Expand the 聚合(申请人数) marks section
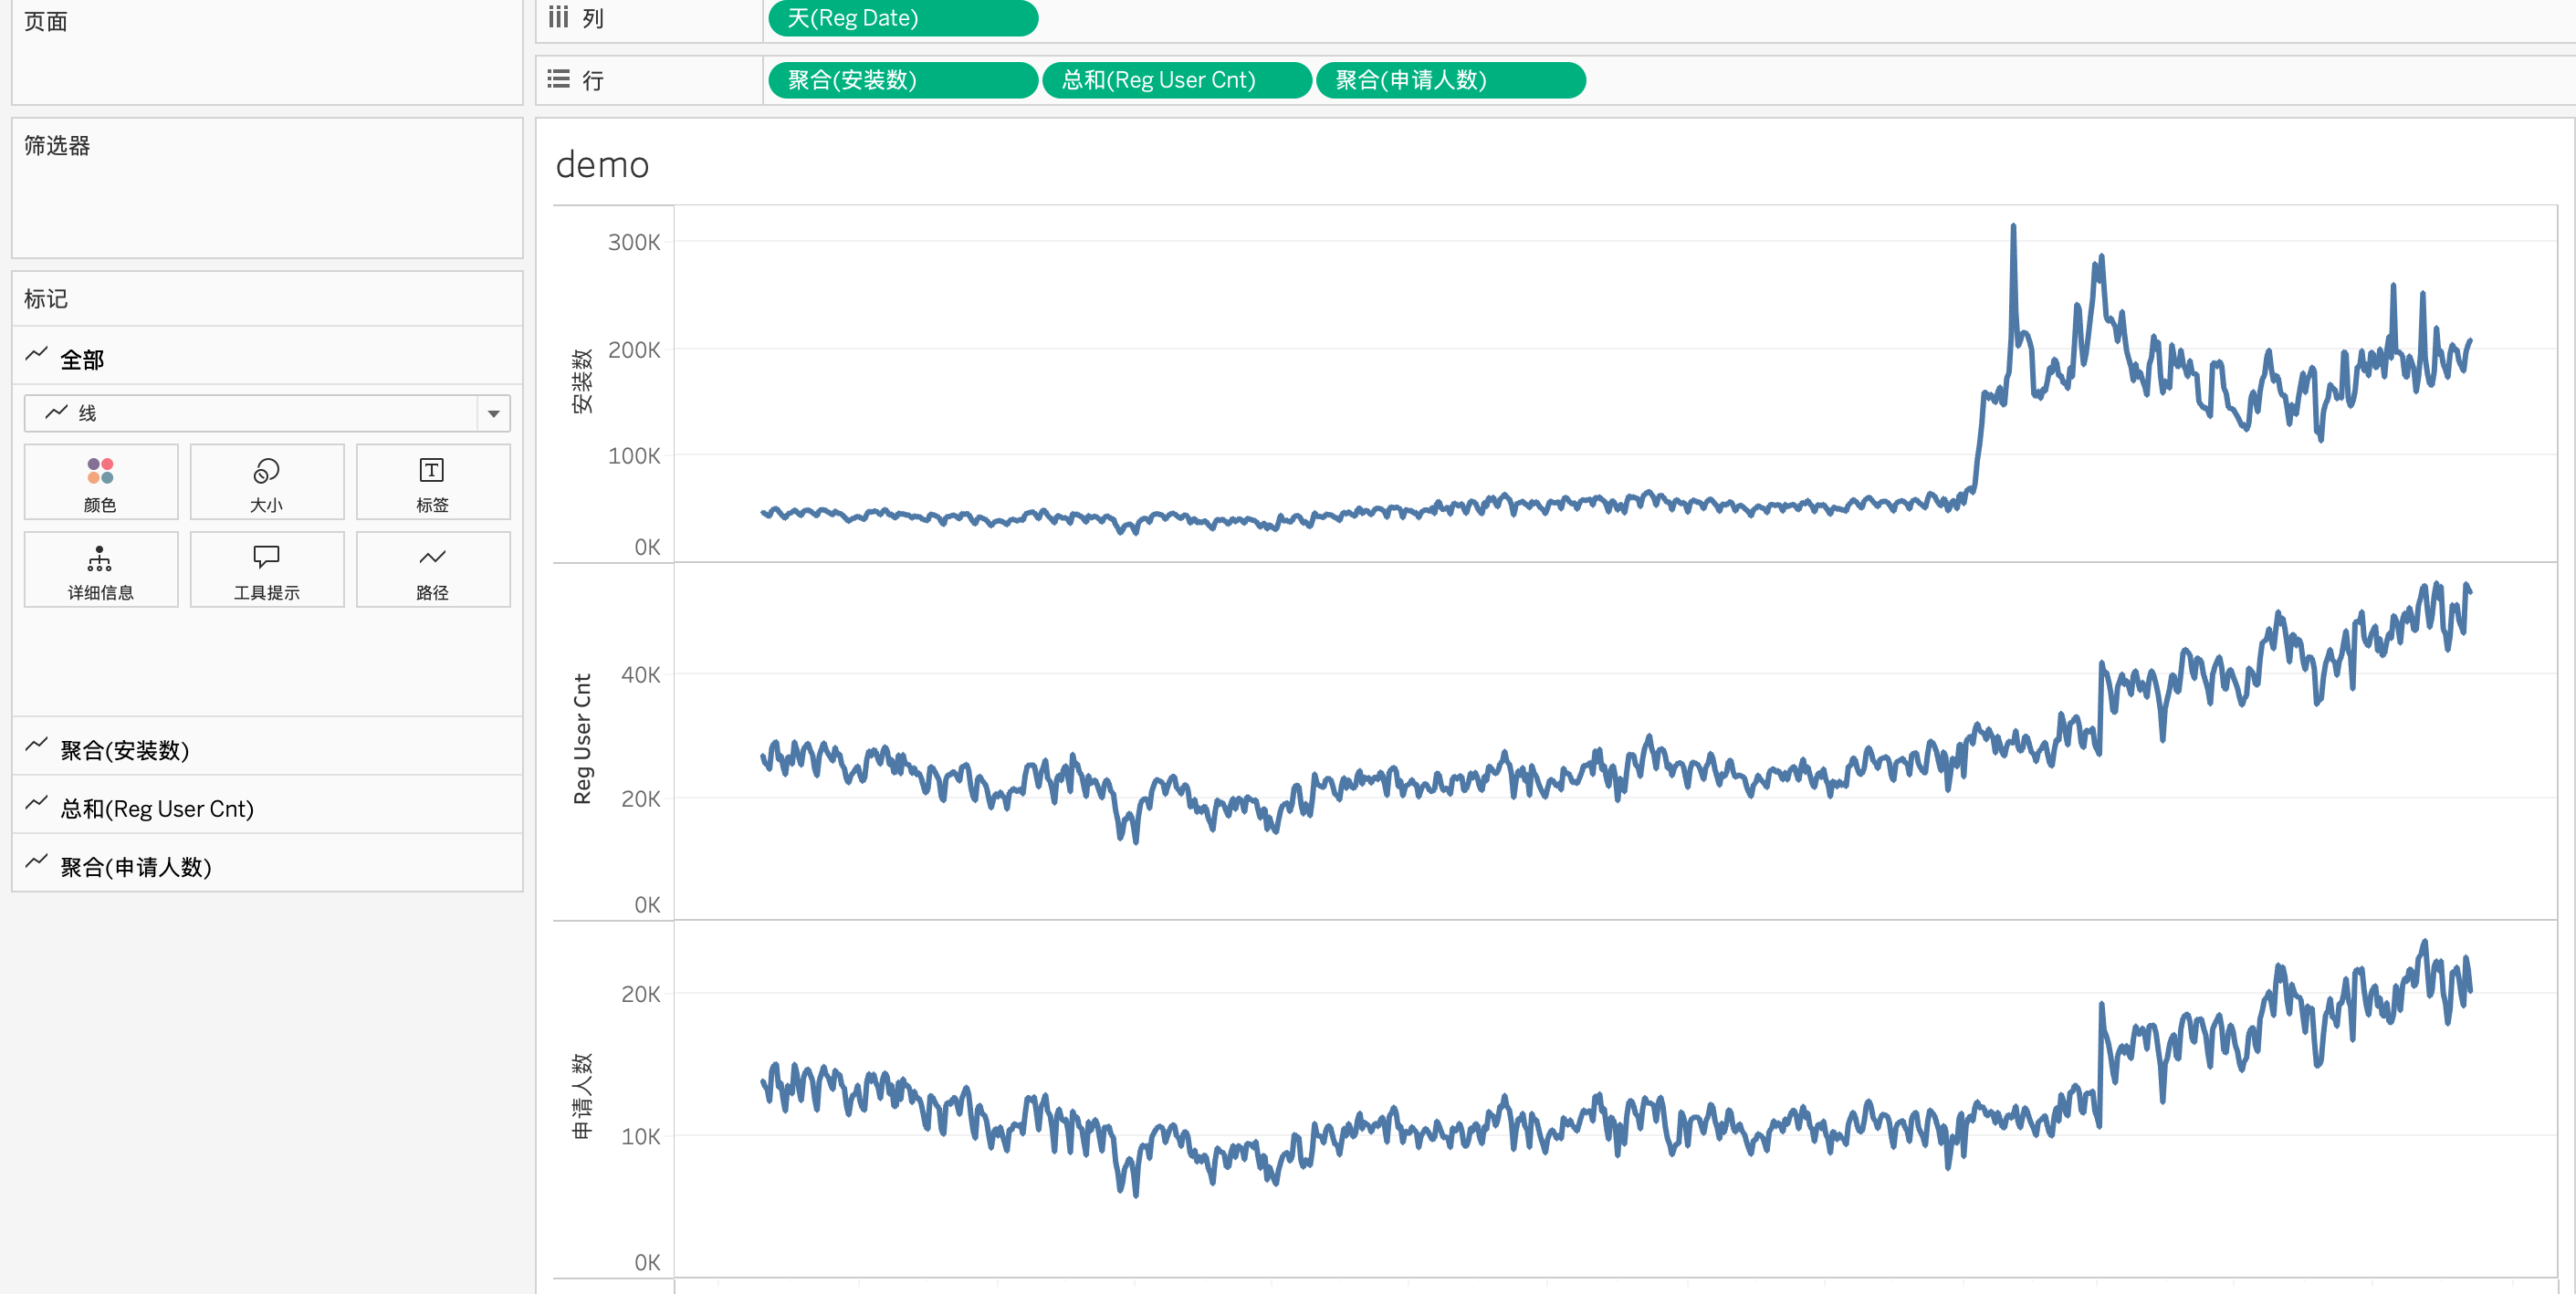Viewport: 2576px width, 1294px height. (x=136, y=866)
